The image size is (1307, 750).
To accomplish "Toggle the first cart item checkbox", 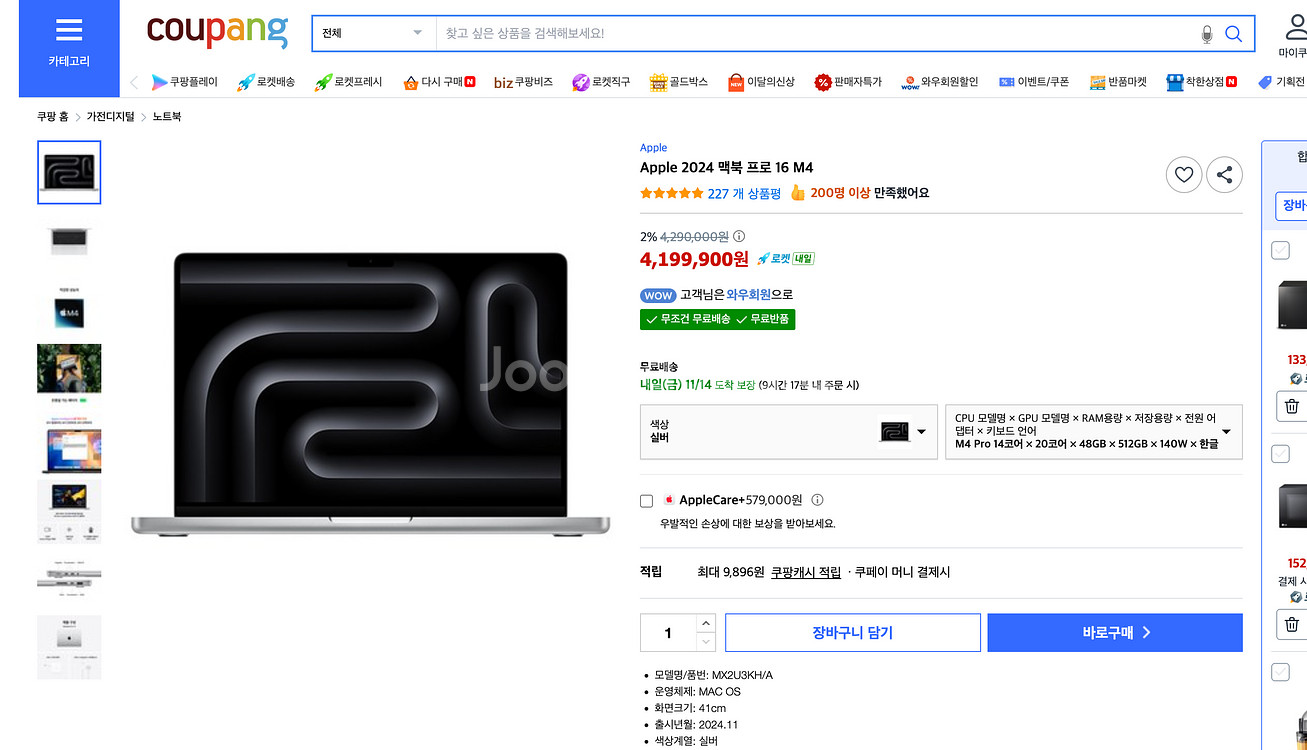I will [x=1280, y=250].
